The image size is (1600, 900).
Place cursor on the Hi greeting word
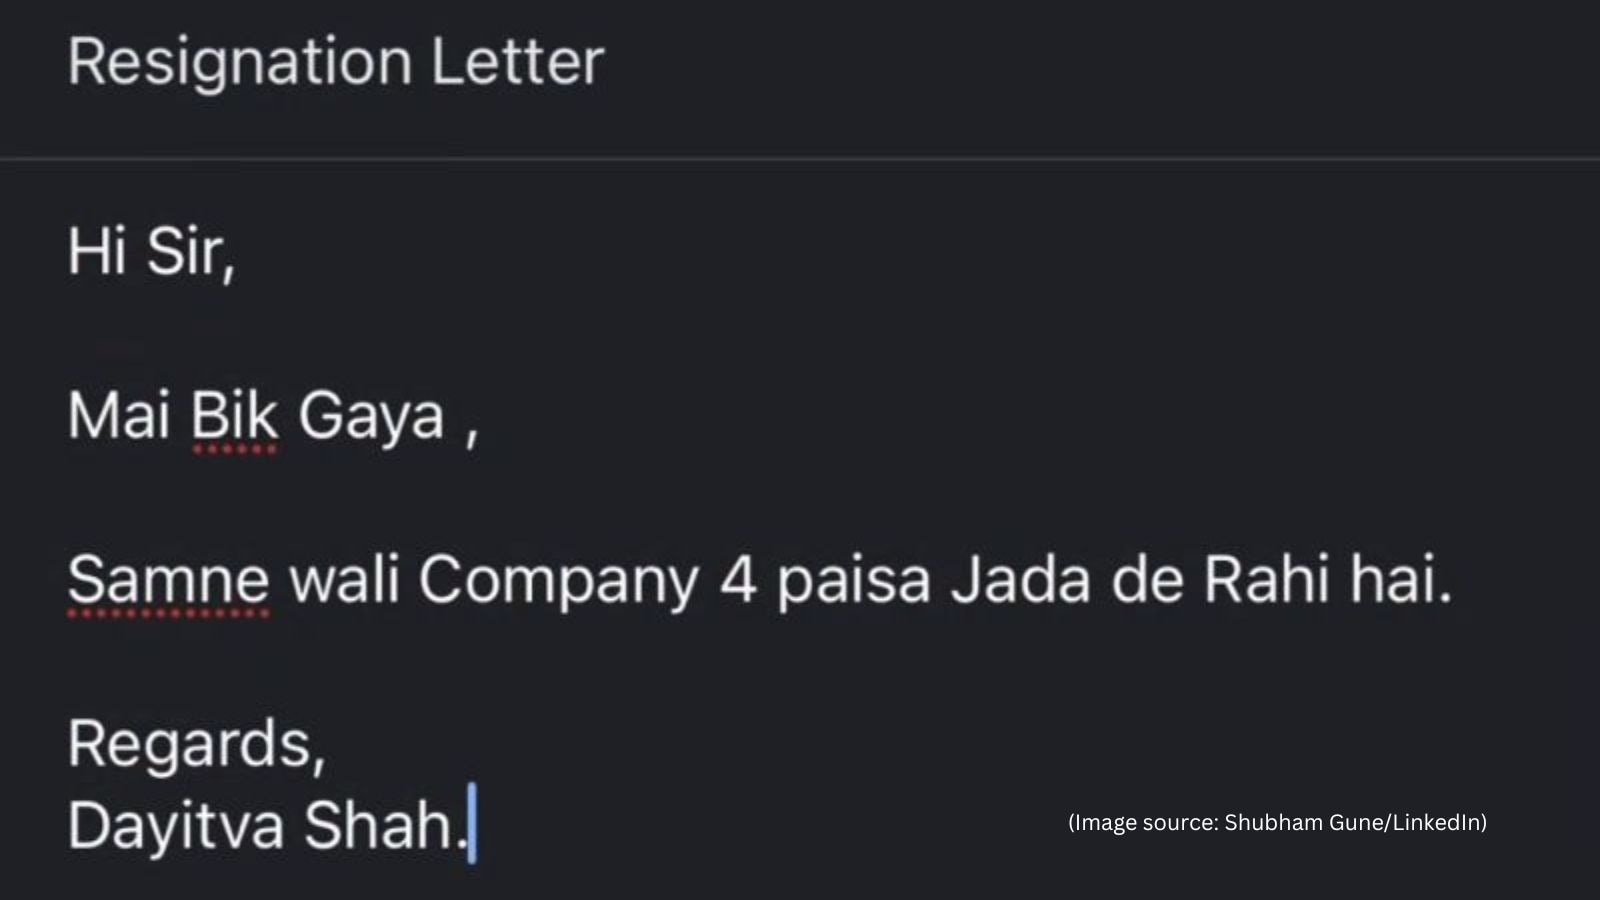click(x=98, y=250)
